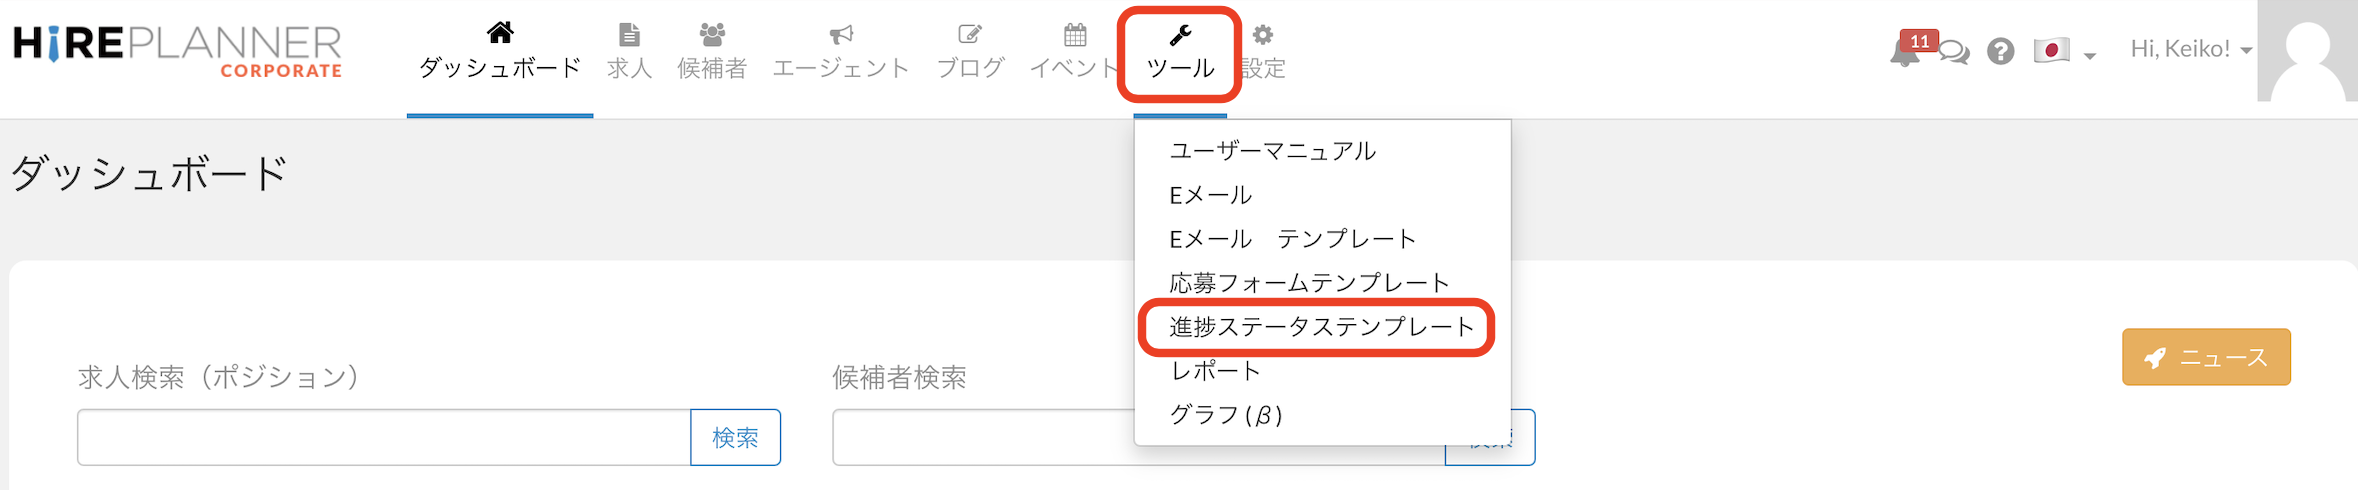Focus the 求人検索（ポジション） input field
The width and height of the screenshot is (2358, 490).
[384, 437]
